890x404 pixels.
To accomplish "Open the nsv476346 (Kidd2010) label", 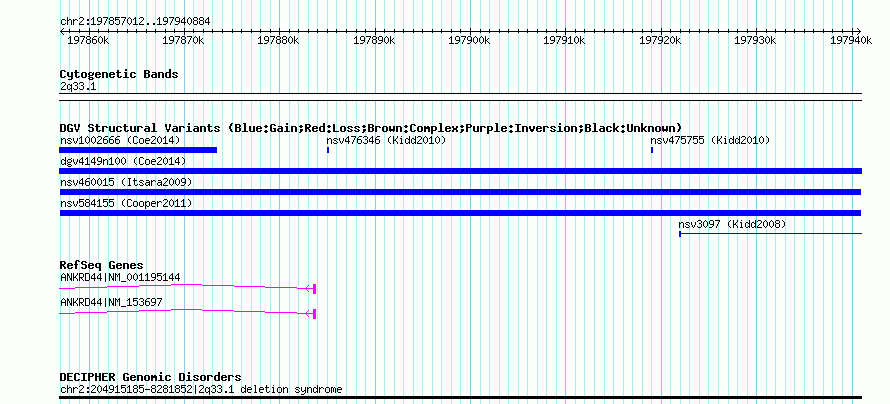I will [x=386, y=140].
